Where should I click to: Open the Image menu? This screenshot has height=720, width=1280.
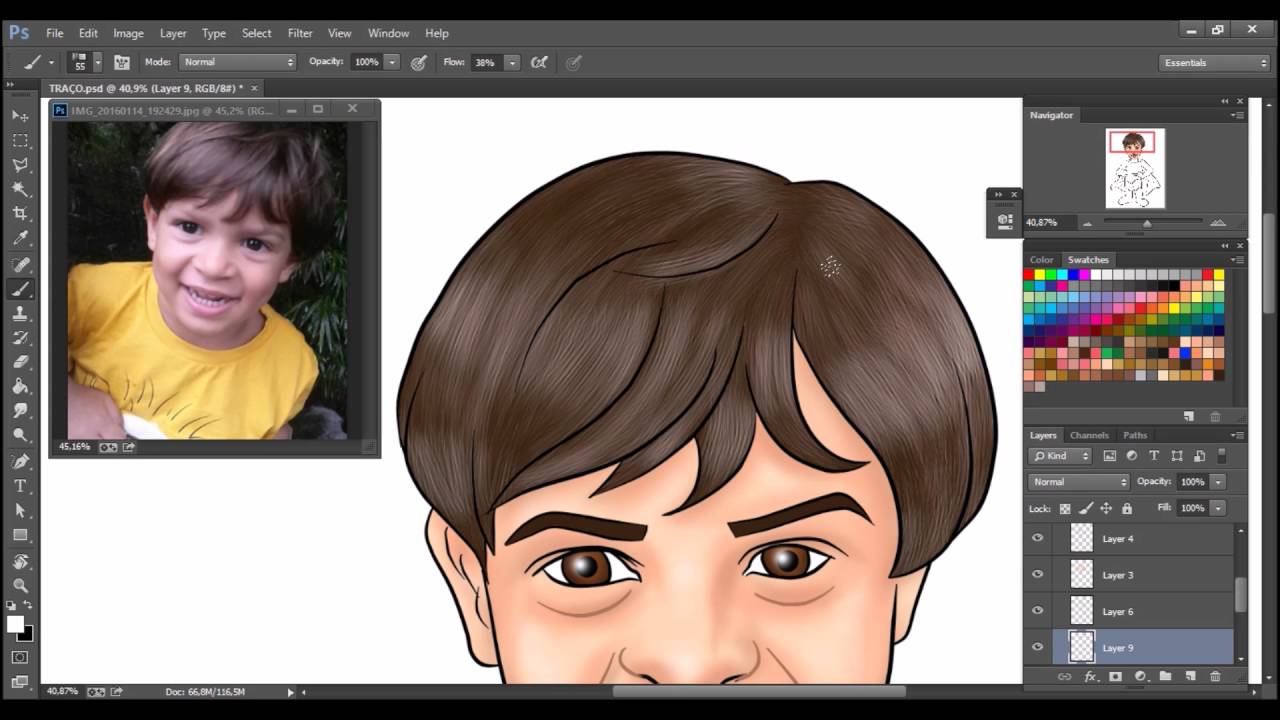tap(128, 33)
